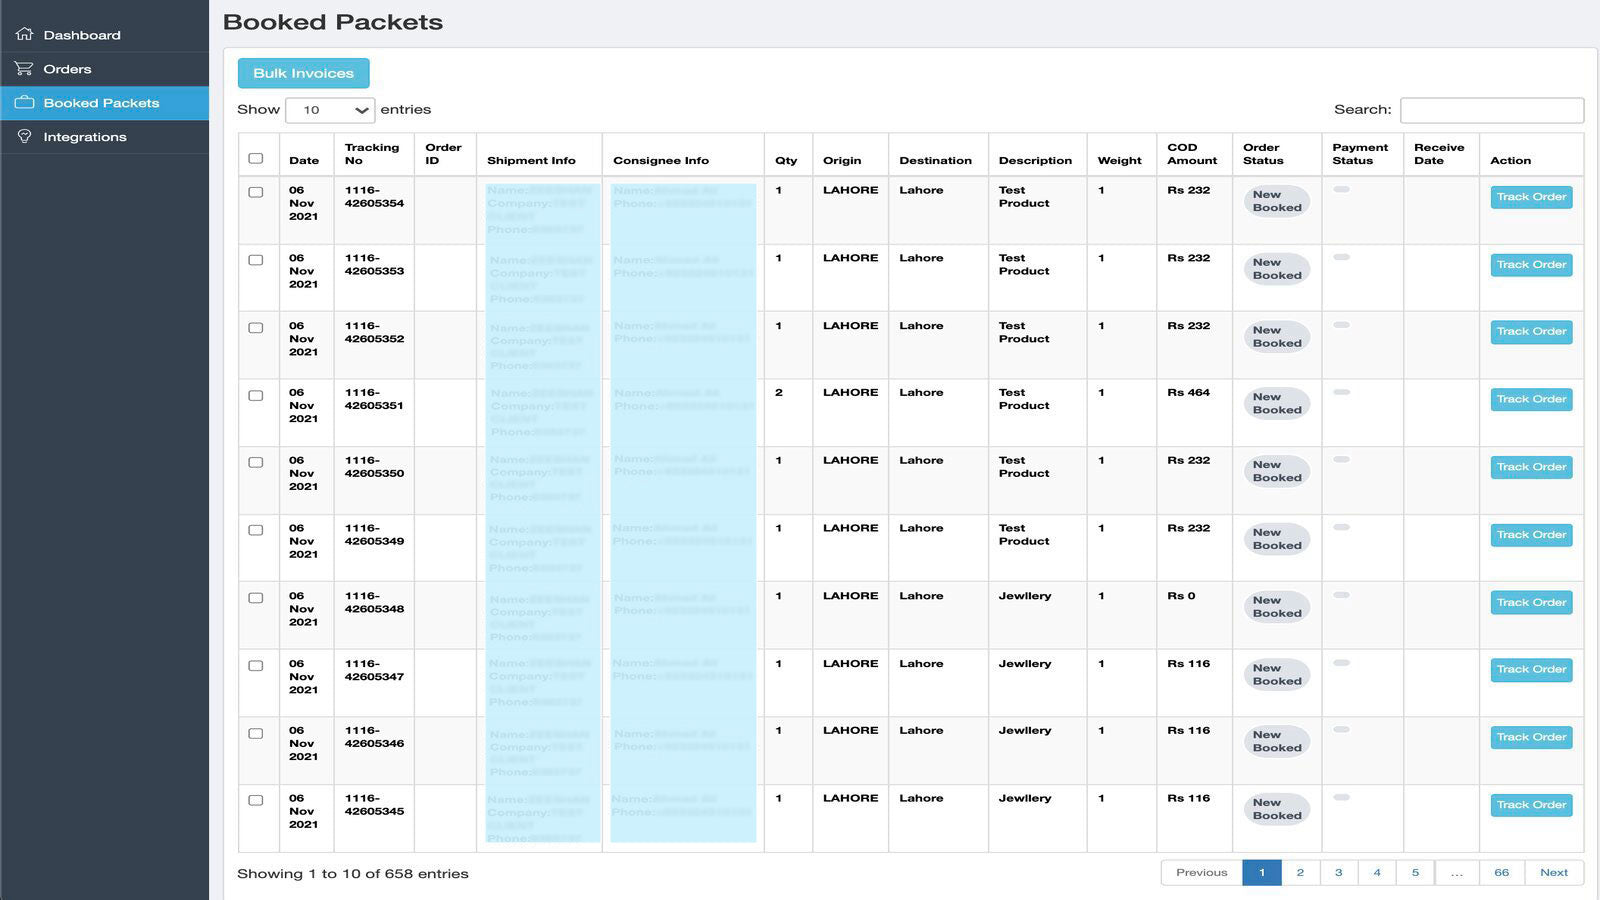1600x900 pixels.
Task: Open the Orders menu item
Action: tap(67, 69)
